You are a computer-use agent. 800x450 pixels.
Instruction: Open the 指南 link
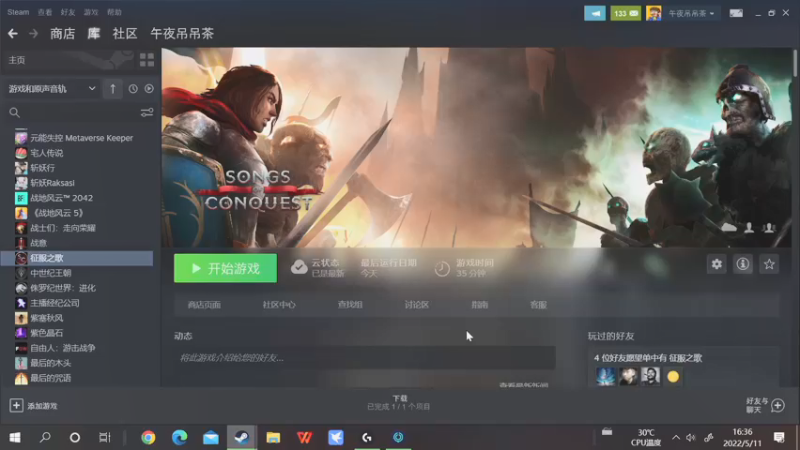(x=480, y=305)
